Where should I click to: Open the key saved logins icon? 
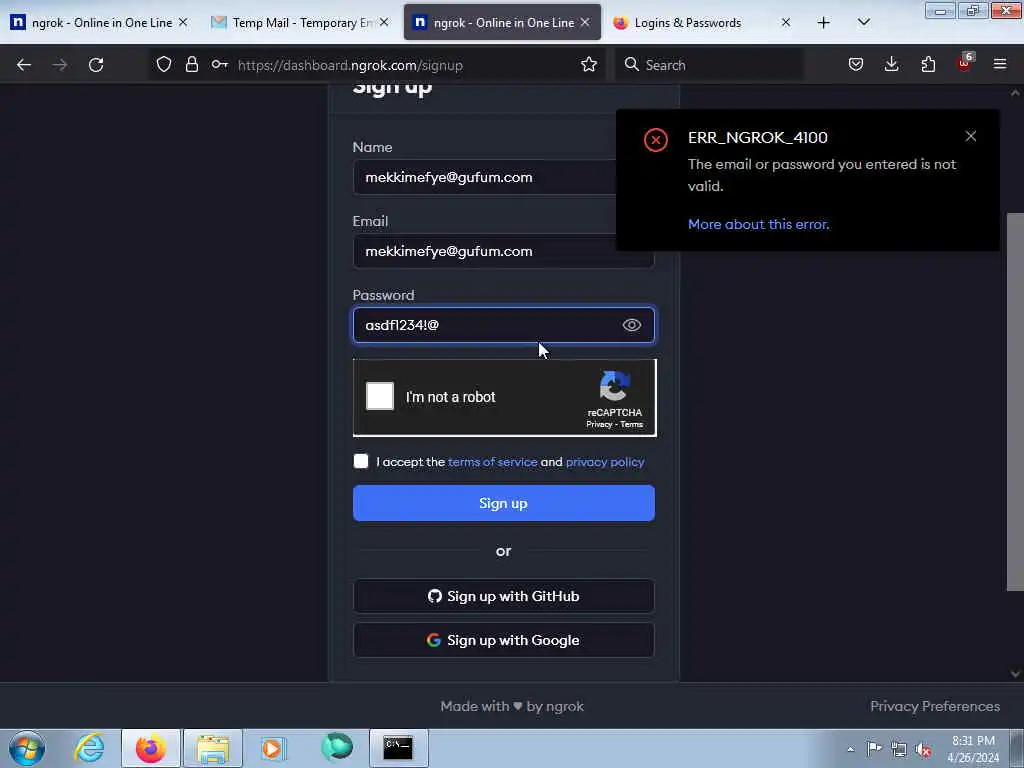[219, 64]
